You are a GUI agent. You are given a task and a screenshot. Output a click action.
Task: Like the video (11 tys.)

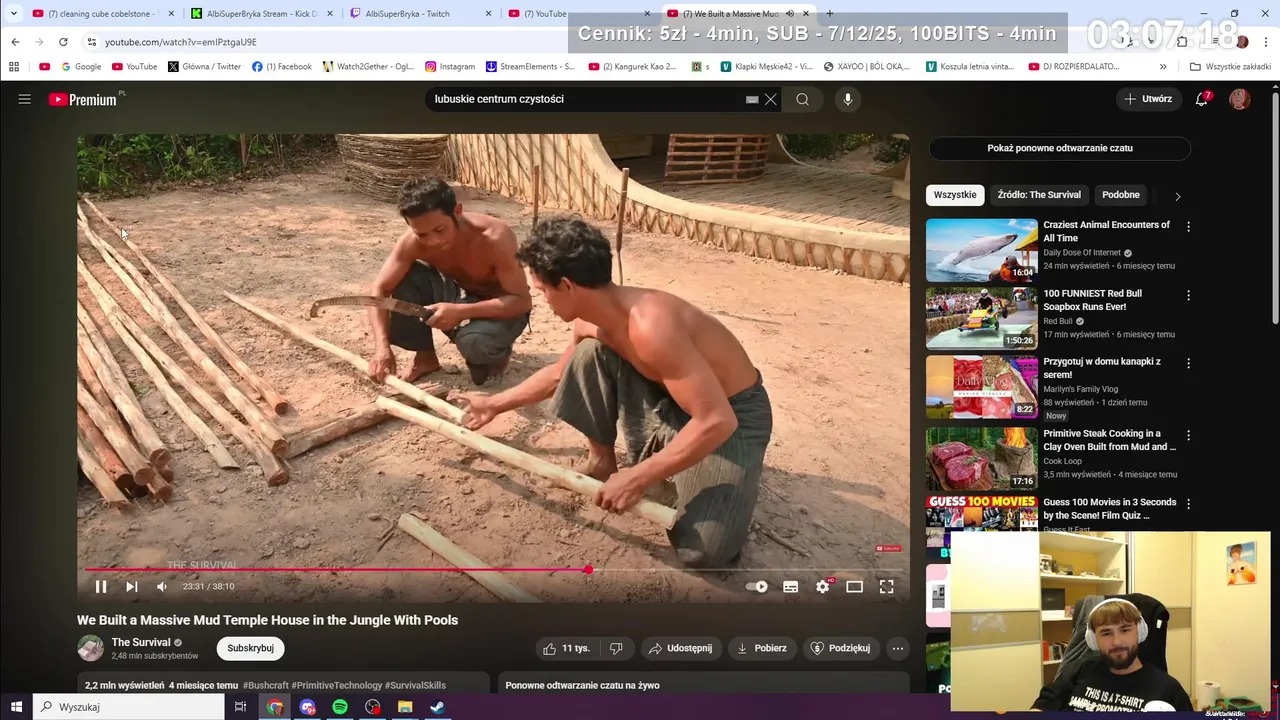pyautogui.click(x=567, y=648)
